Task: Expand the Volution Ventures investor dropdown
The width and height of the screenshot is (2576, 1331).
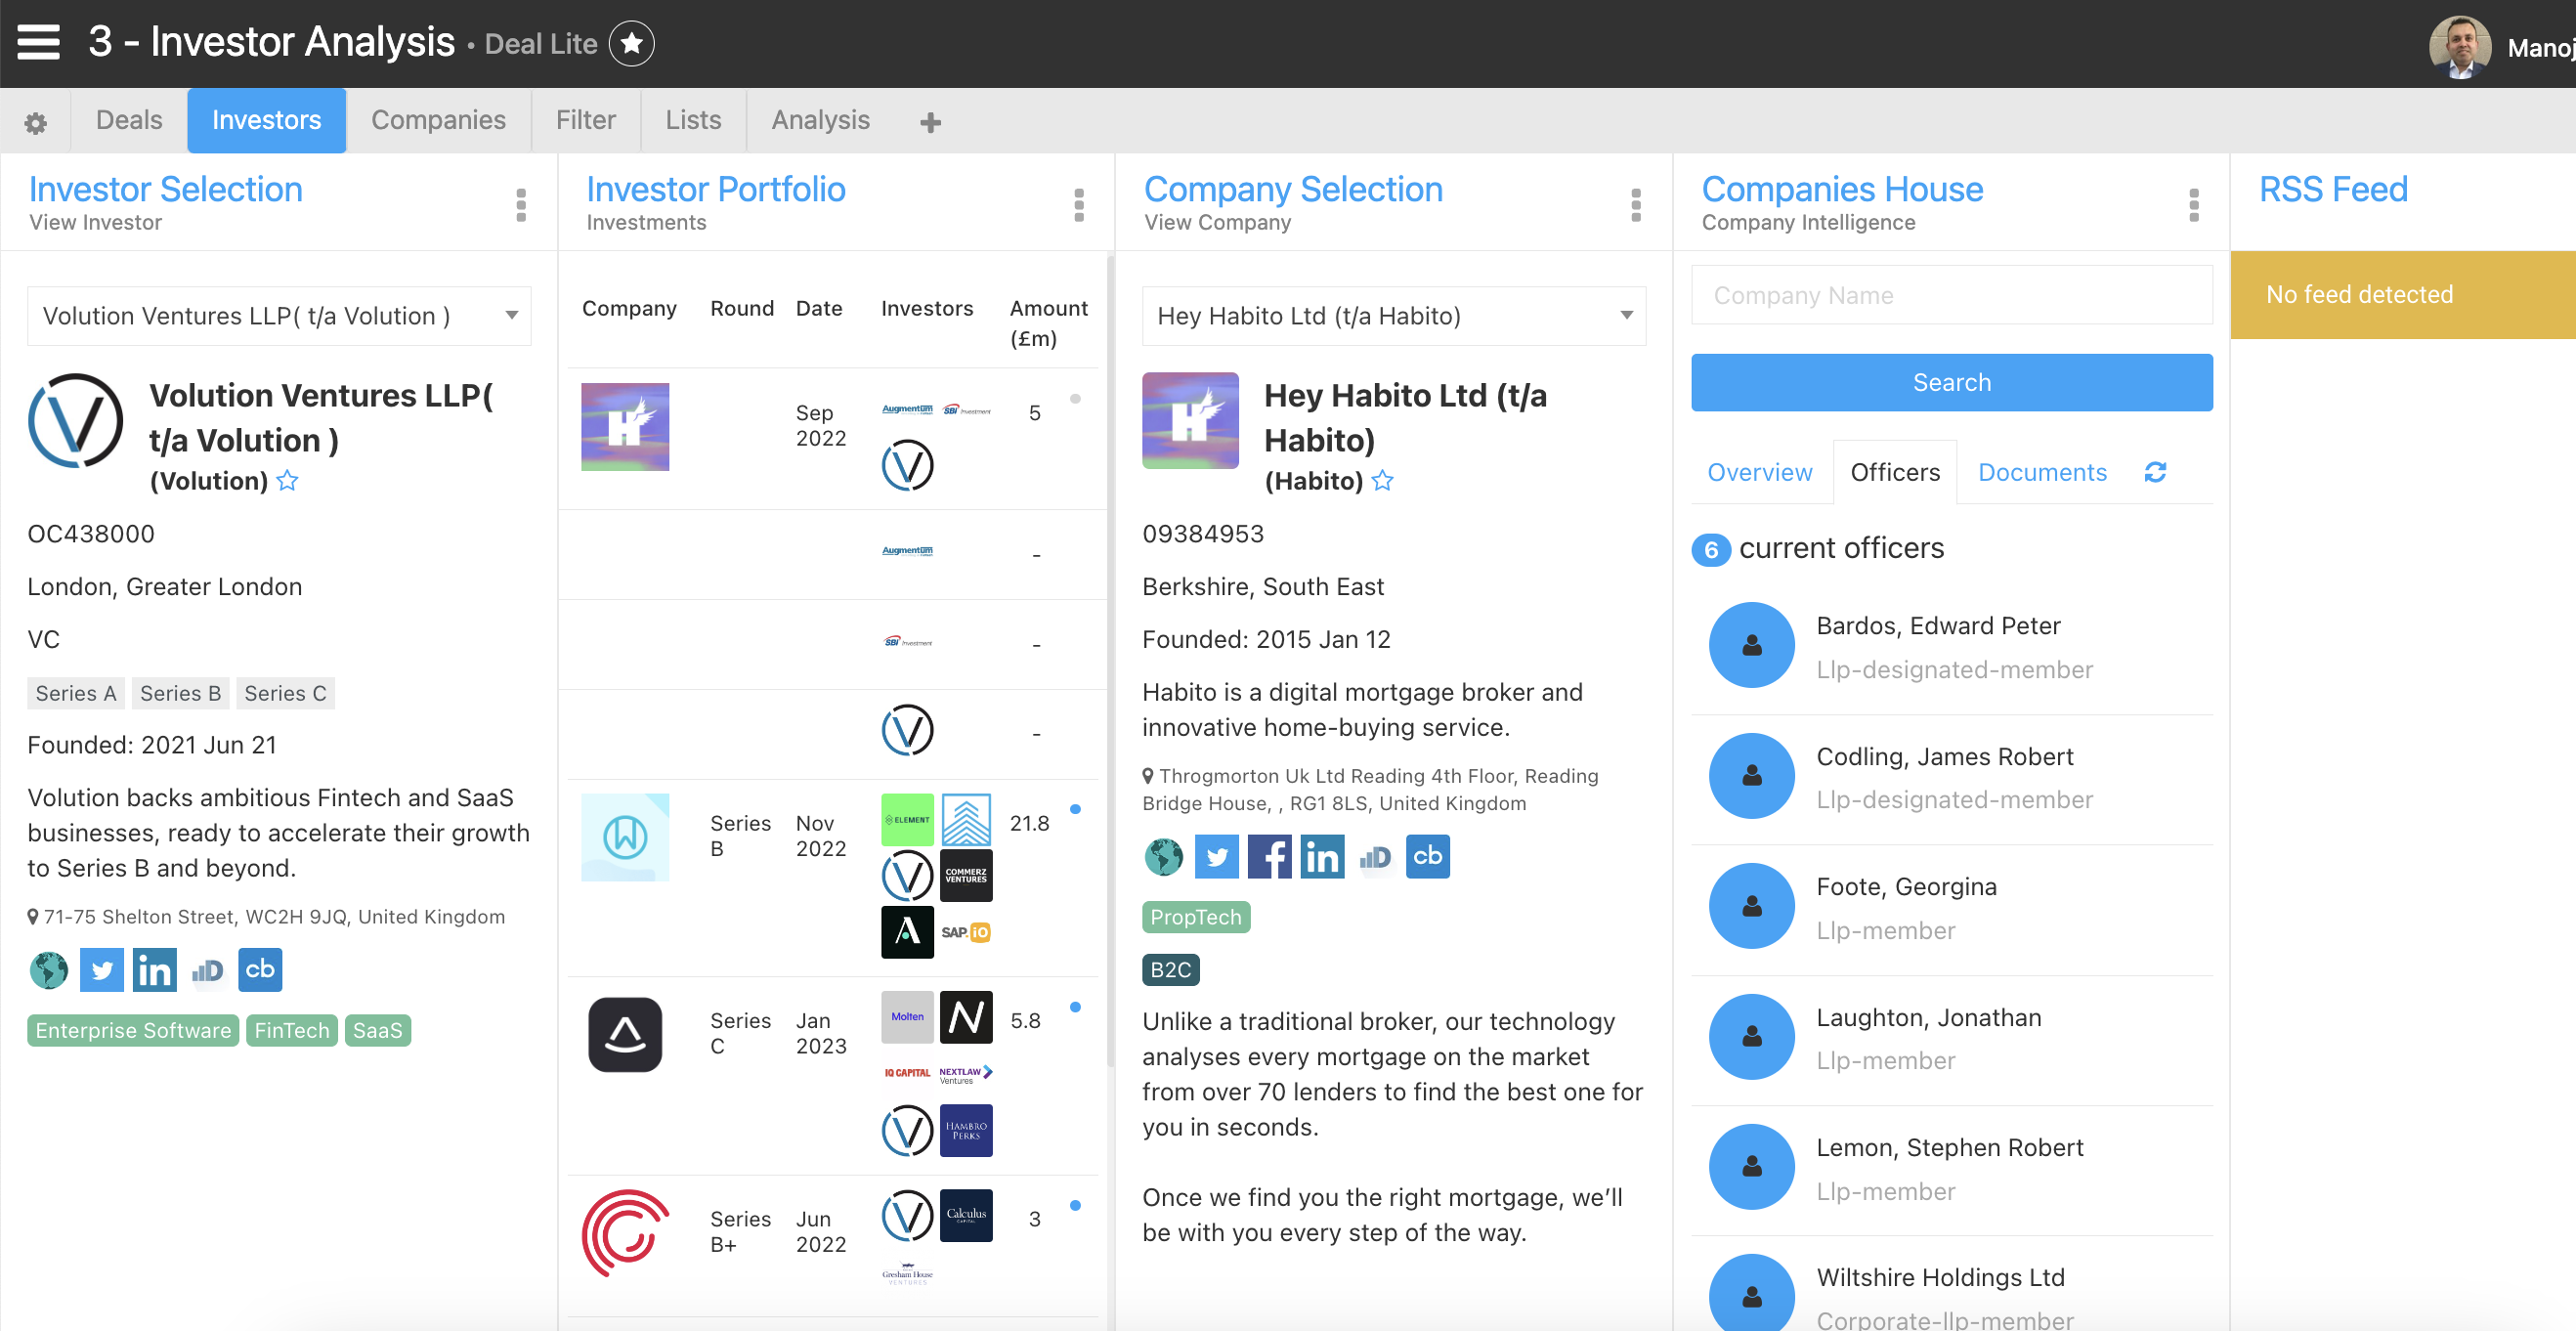Action: coord(511,316)
